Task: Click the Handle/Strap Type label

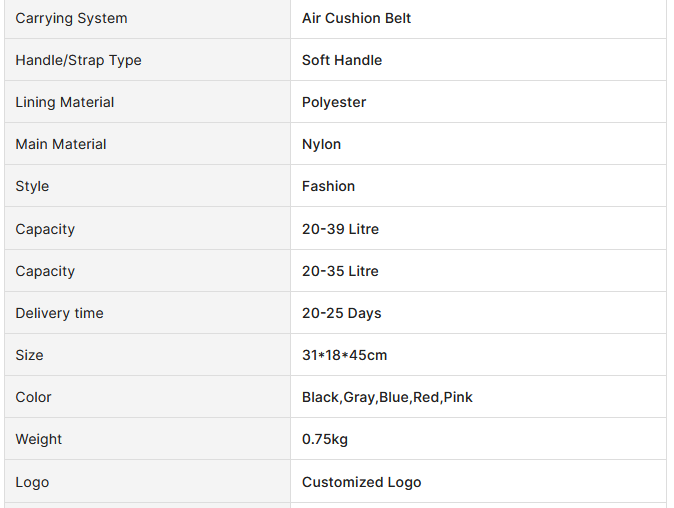Action: (78, 61)
